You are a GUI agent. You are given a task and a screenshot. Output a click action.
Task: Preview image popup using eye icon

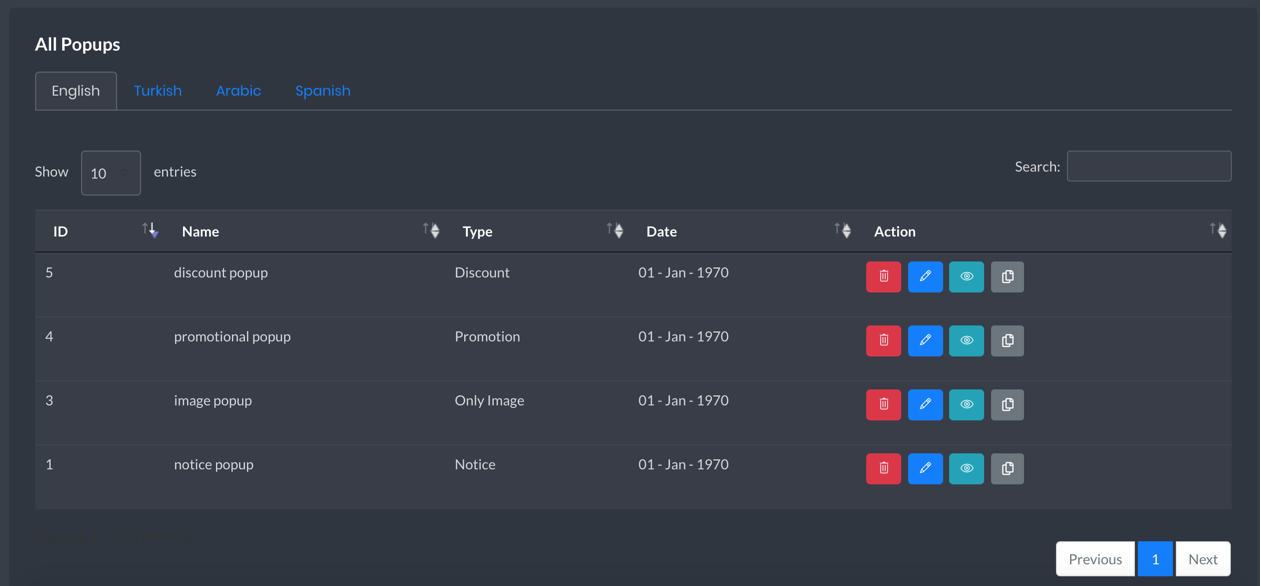pos(966,405)
